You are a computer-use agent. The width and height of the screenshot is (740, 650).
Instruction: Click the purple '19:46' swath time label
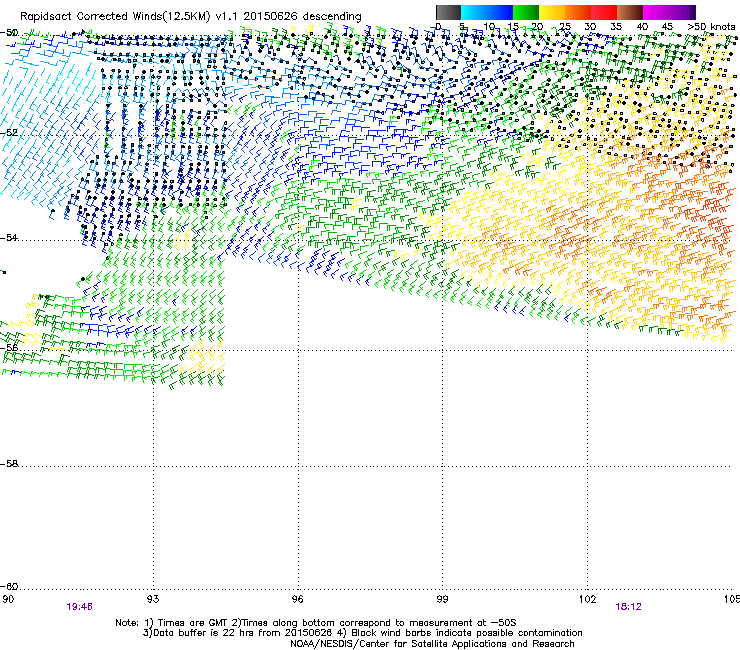79,607
